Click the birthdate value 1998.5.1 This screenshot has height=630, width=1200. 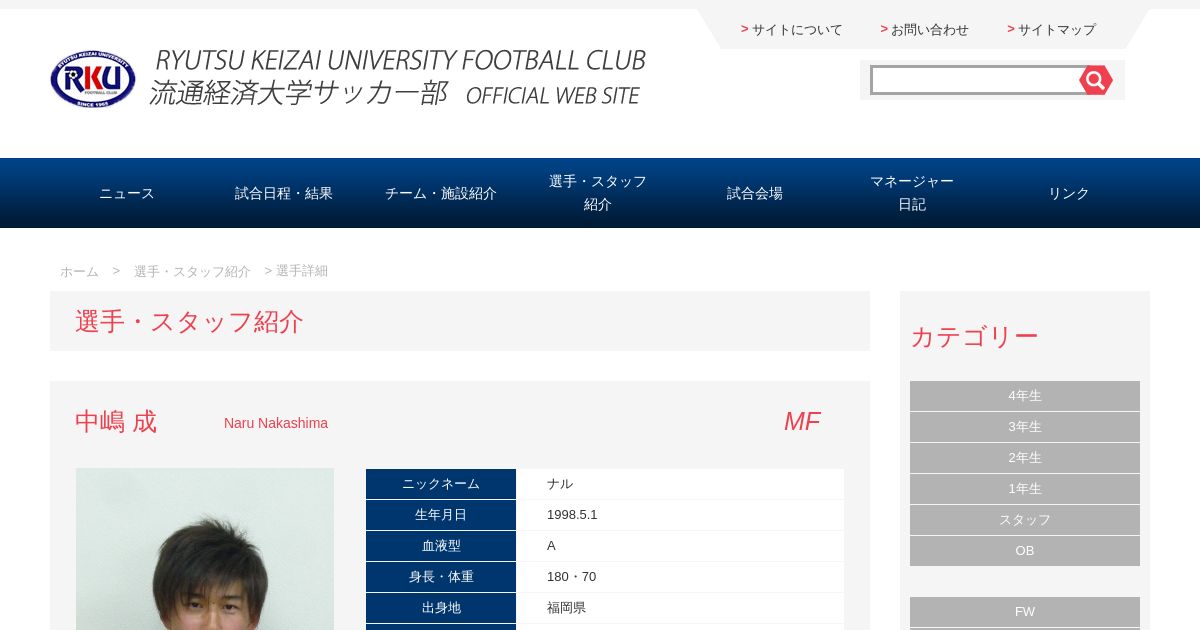click(572, 515)
